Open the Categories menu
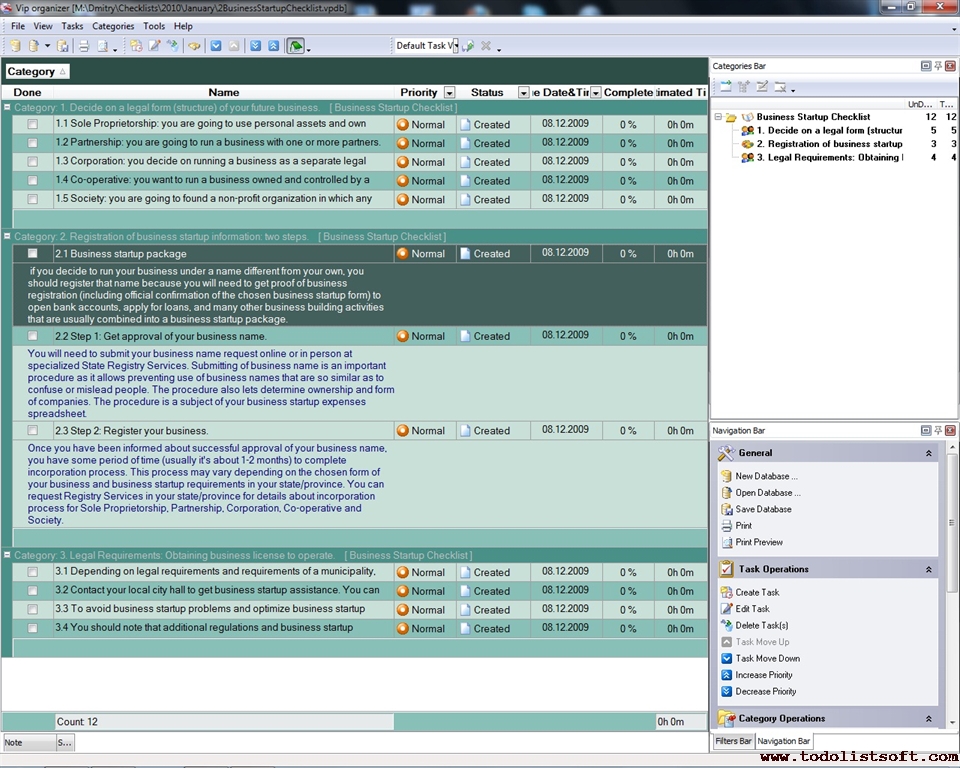 coord(112,26)
